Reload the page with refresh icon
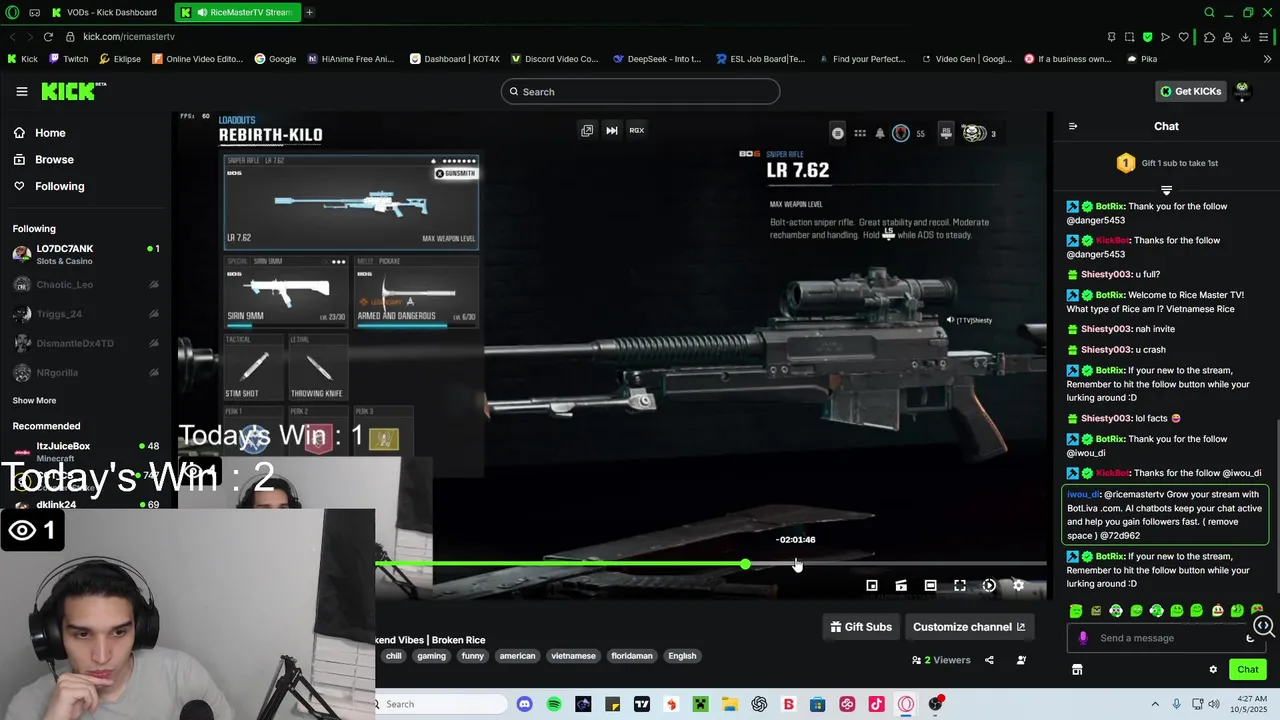1280x720 pixels. pos(48,36)
